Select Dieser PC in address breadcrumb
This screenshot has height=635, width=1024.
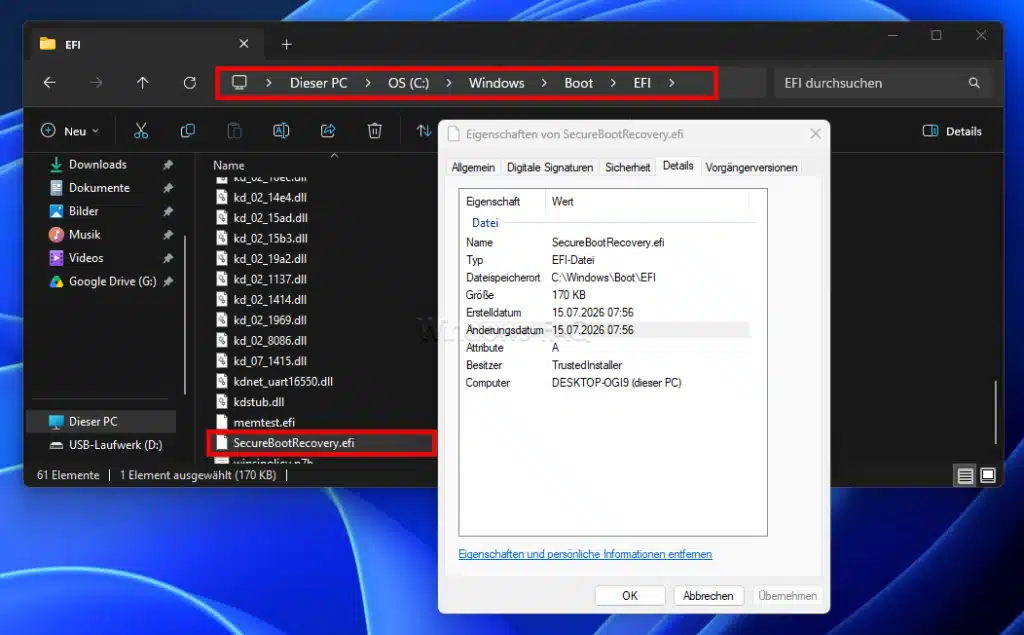[x=319, y=83]
